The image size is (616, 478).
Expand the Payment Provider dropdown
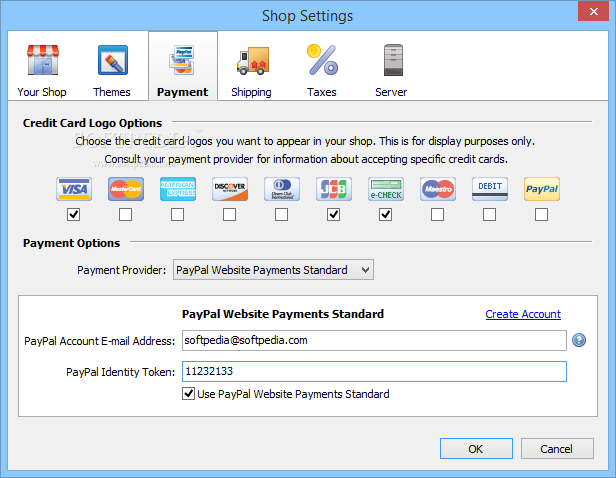tap(273, 270)
